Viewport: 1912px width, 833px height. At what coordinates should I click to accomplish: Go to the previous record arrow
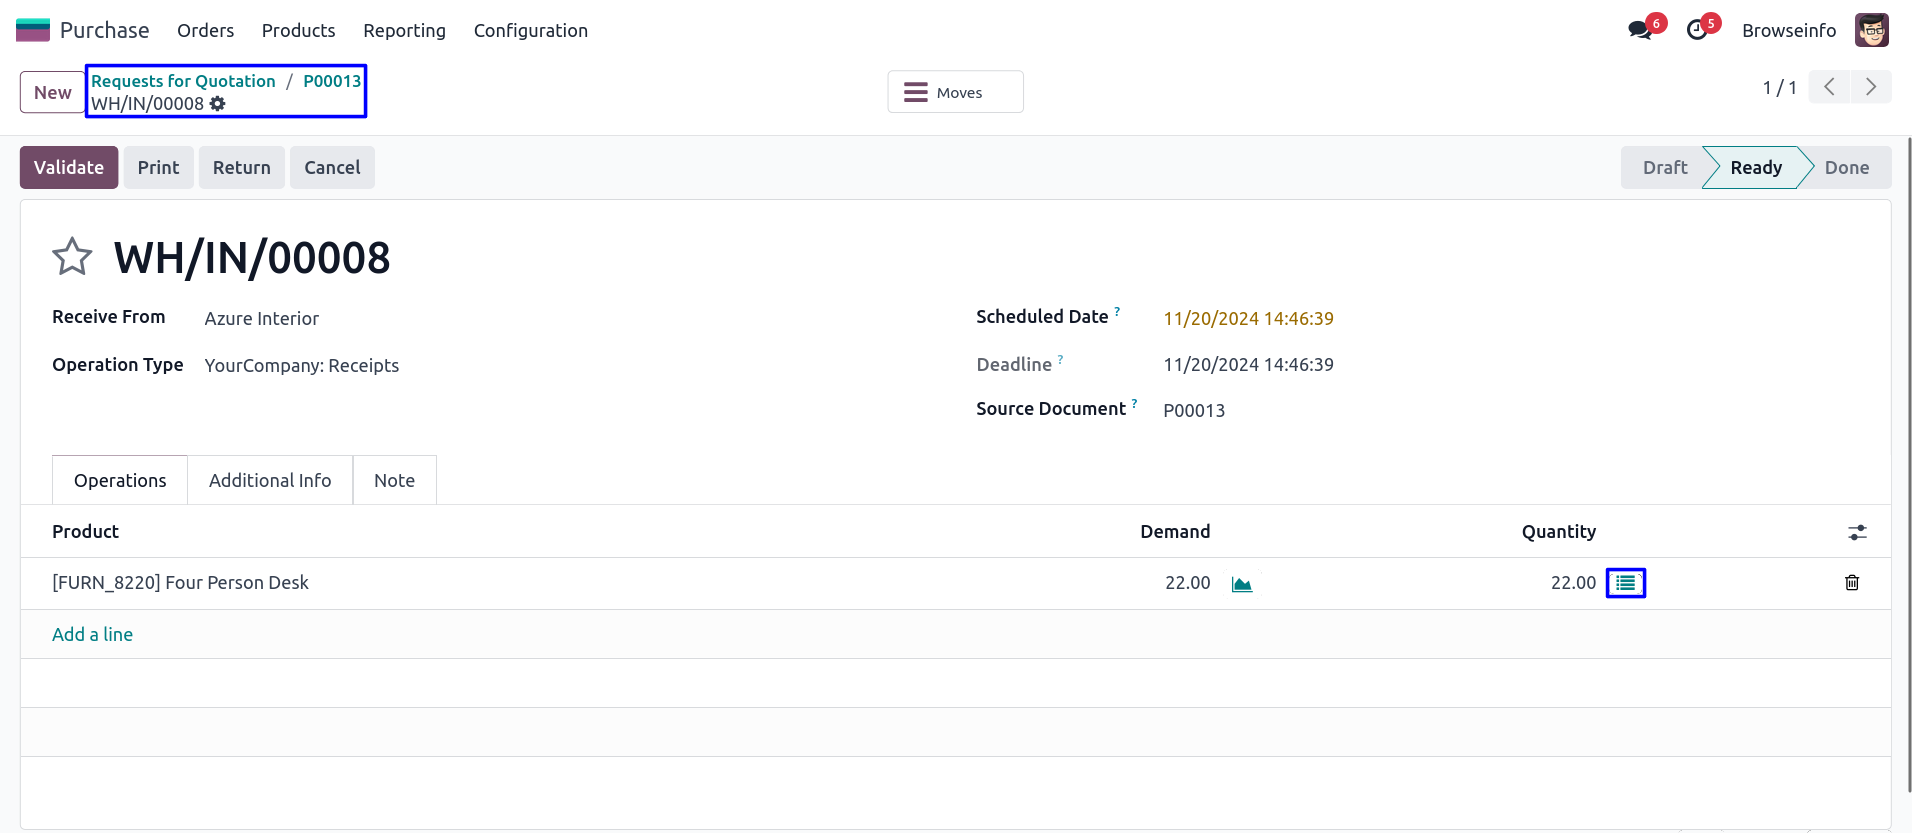1829,87
